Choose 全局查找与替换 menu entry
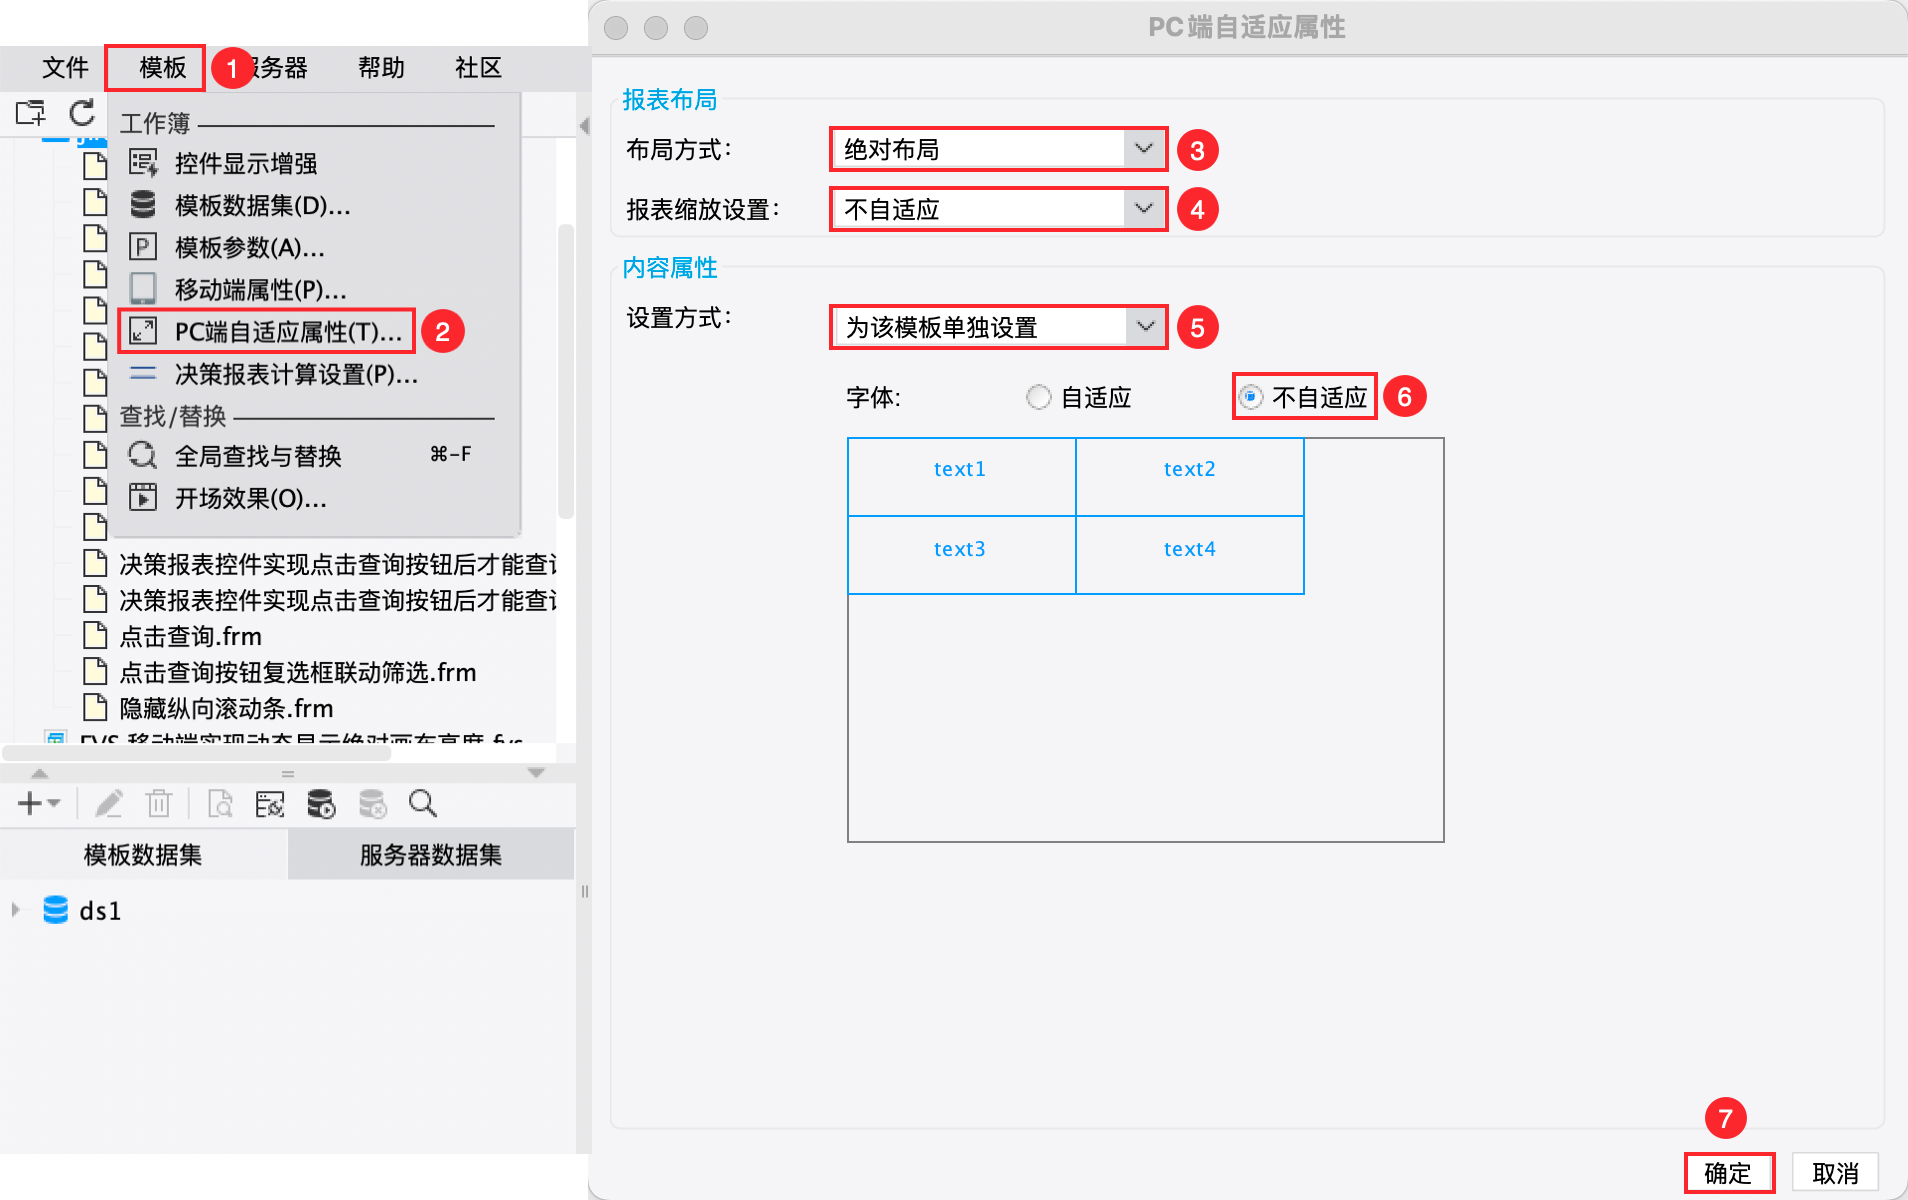 click(x=258, y=456)
